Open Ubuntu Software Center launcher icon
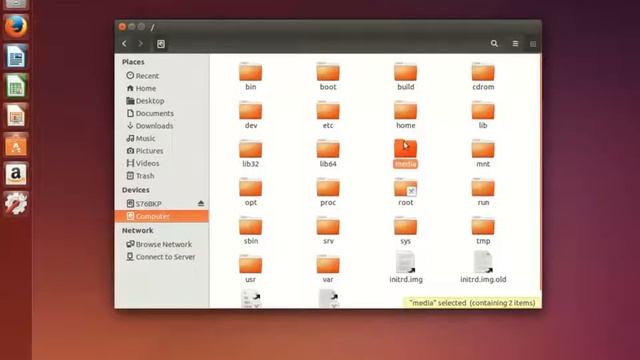 16,145
